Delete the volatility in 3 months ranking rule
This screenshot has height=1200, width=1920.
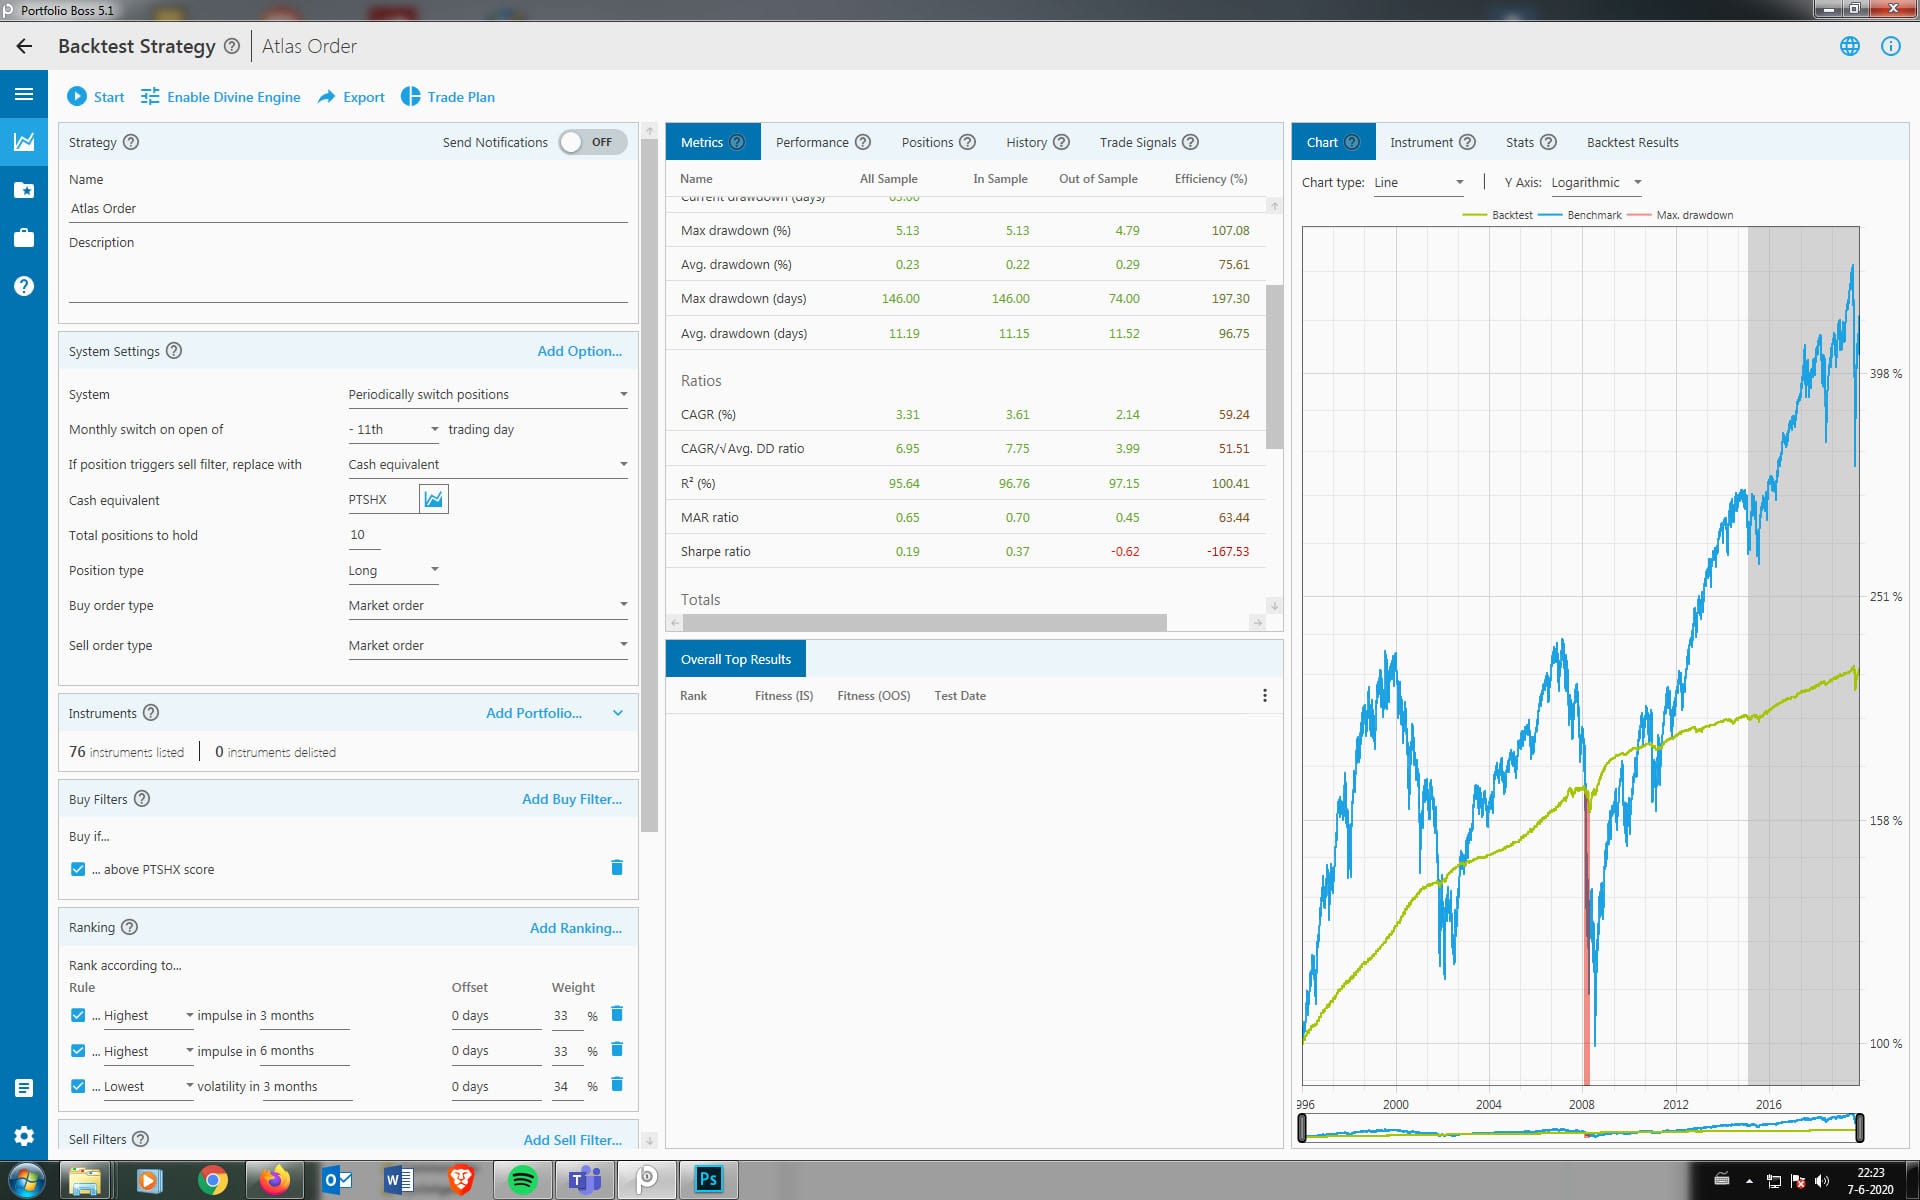click(617, 1085)
